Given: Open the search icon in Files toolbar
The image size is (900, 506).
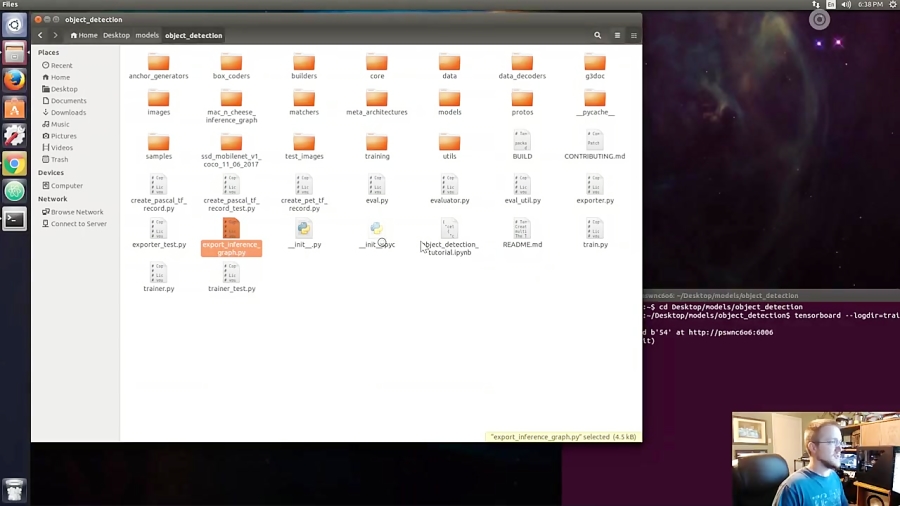Looking at the screenshot, I should tap(598, 35).
